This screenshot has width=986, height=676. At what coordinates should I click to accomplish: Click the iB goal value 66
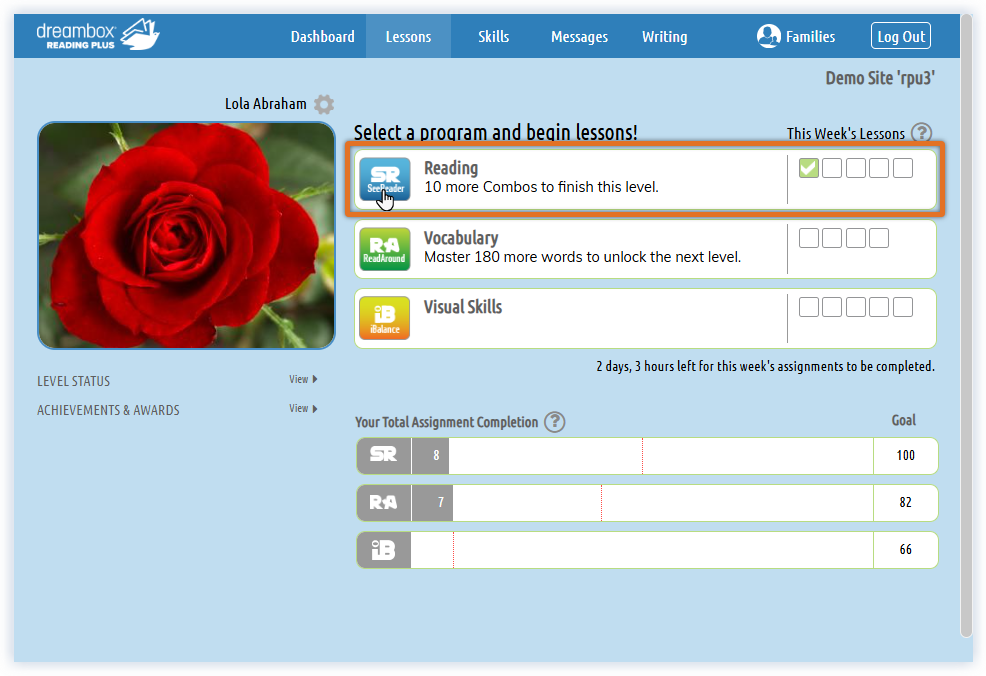coord(906,550)
